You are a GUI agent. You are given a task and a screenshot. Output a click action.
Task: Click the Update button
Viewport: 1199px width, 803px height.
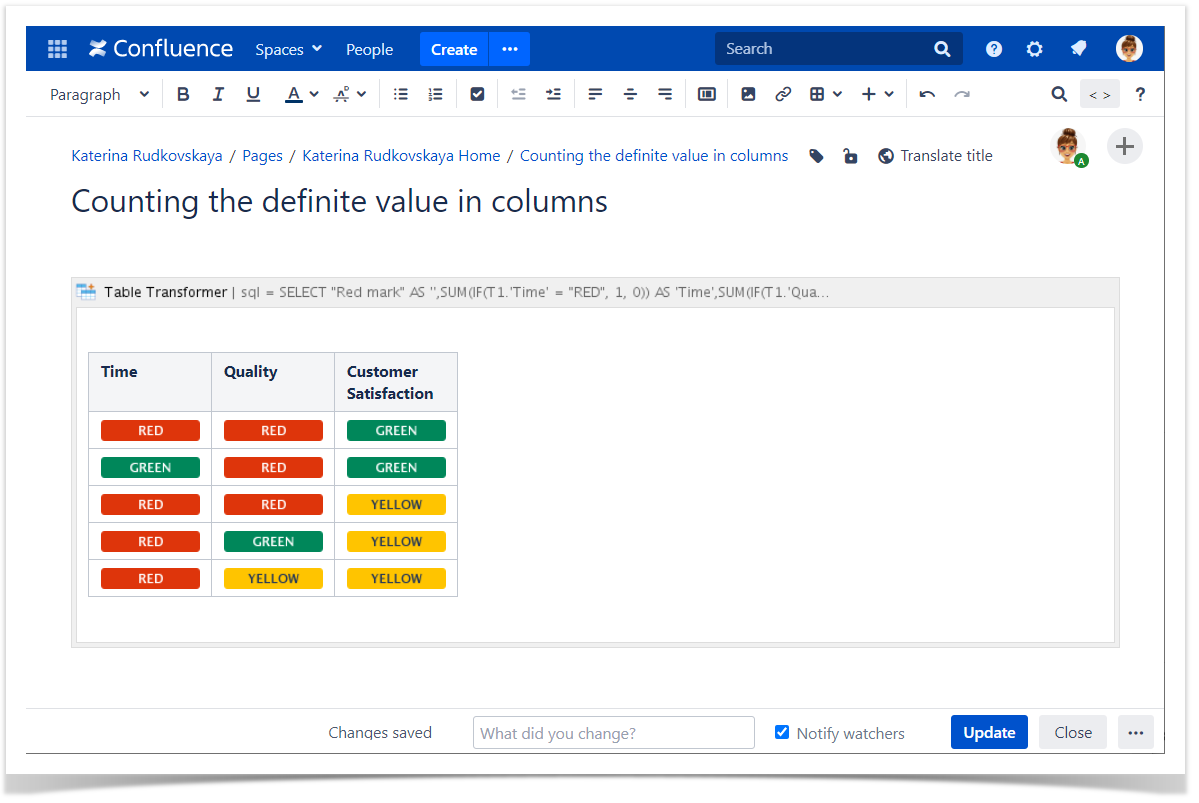989,732
